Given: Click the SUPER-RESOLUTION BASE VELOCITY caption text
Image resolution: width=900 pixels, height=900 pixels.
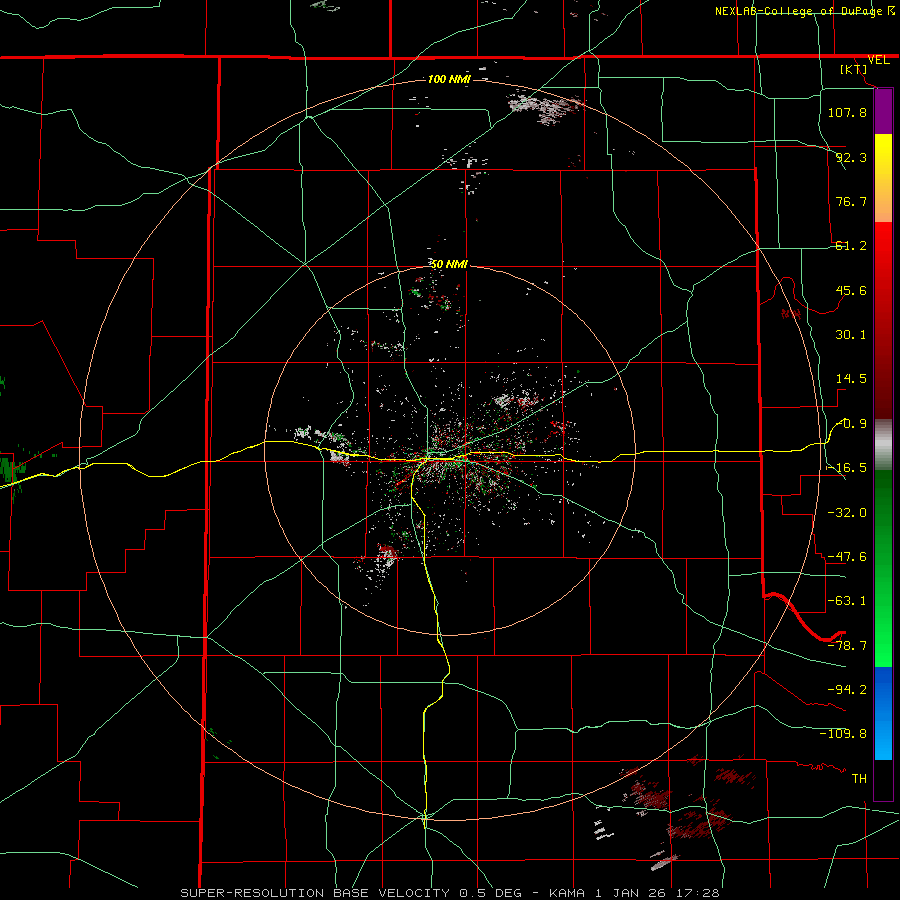Looking at the screenshot, I should tap(316, 893).
